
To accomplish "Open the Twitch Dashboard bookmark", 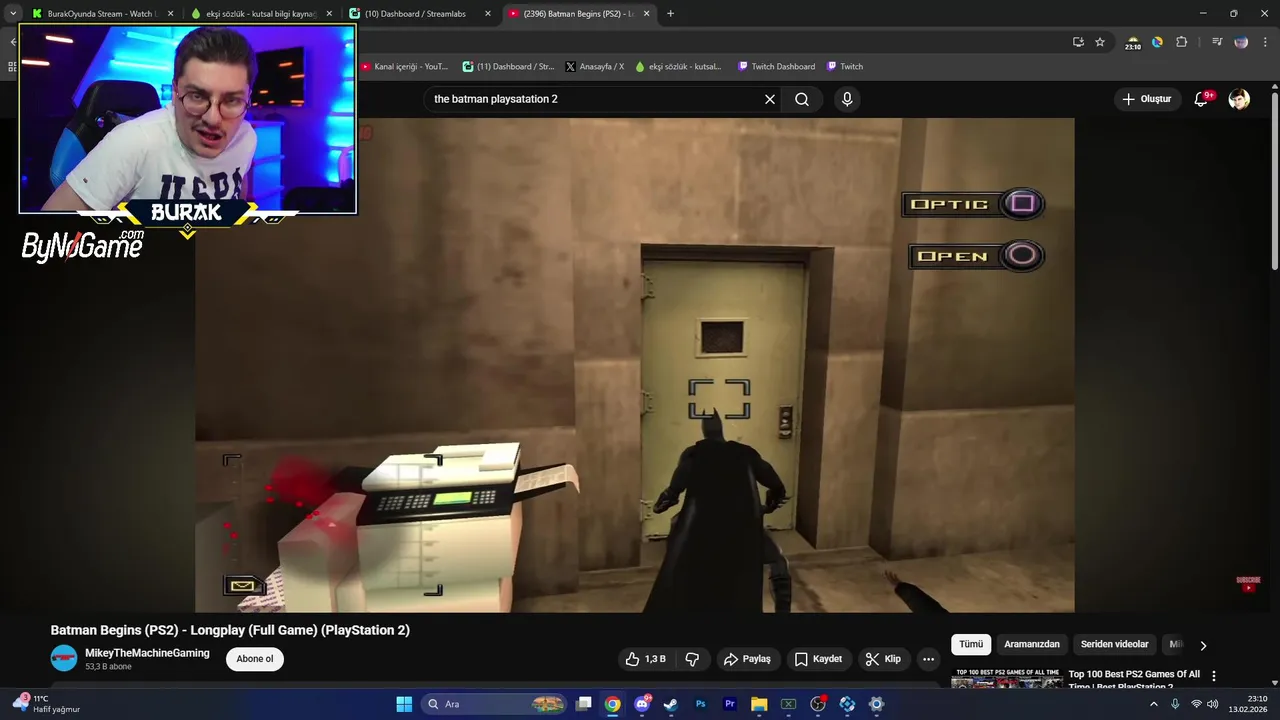I will (776, 67).
